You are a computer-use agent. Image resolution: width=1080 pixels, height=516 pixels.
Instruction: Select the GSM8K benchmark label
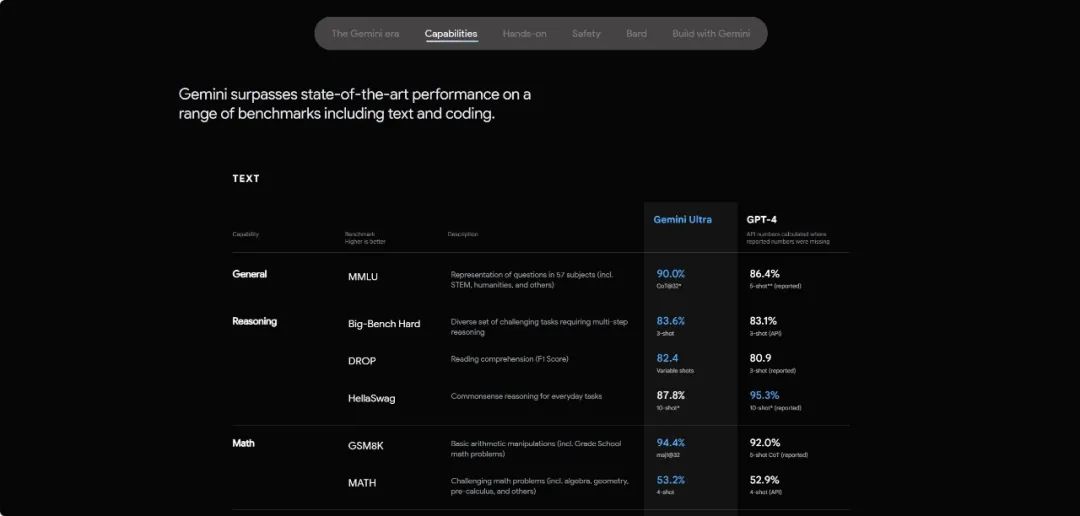[365, 446]
